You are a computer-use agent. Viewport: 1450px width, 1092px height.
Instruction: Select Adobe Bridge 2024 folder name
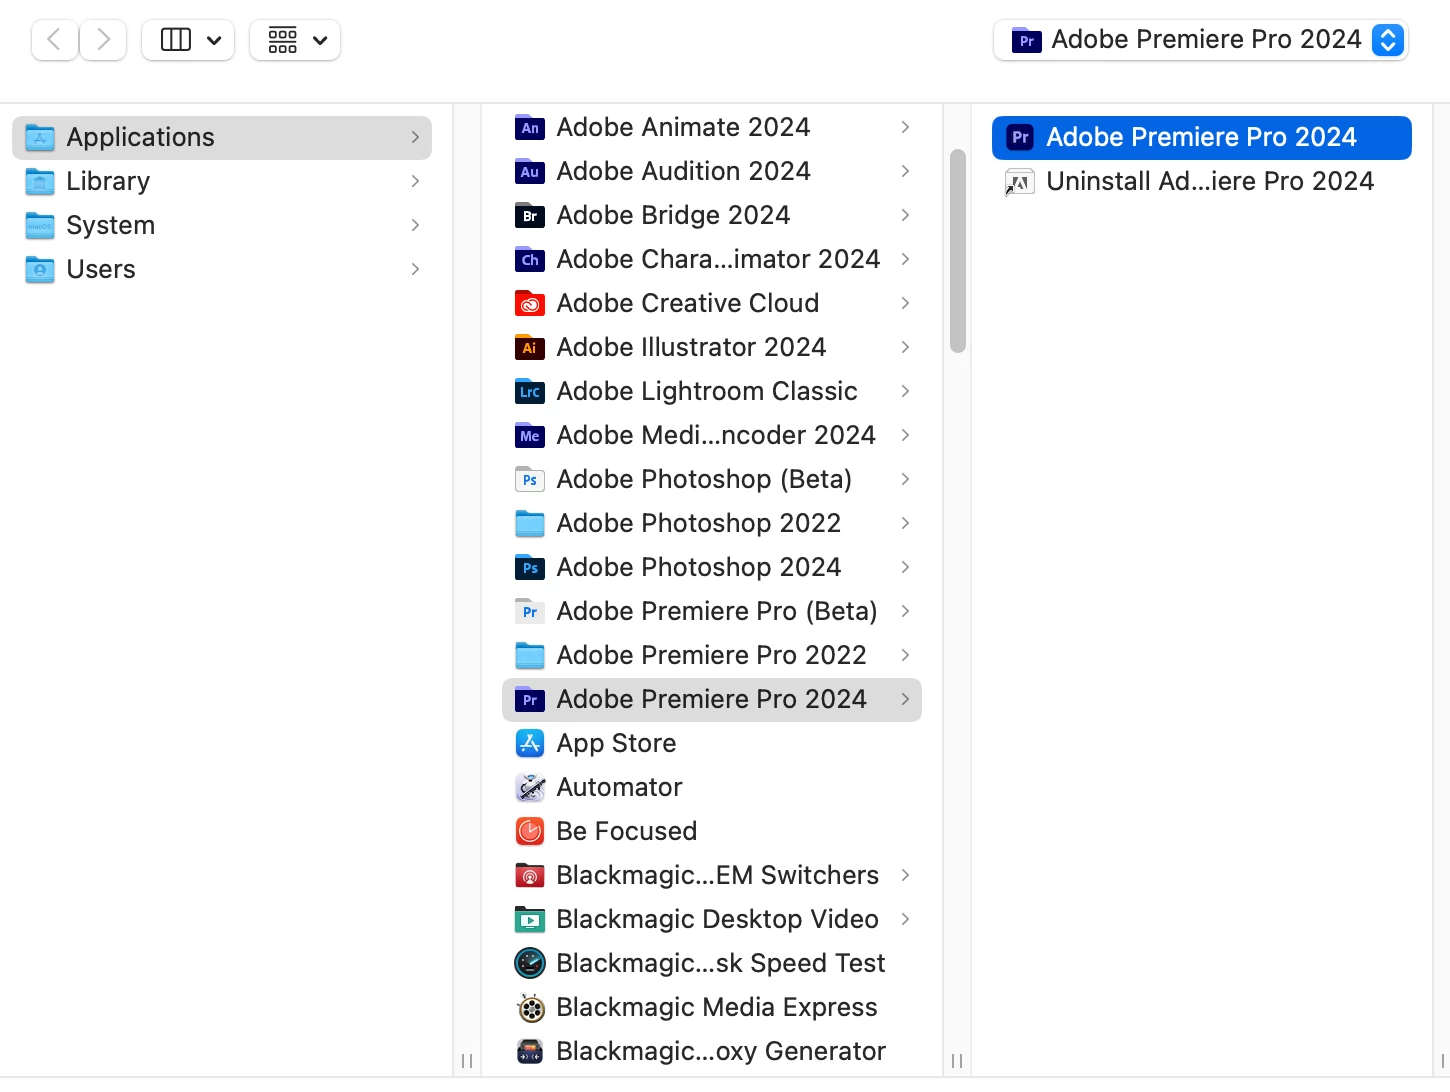[x=674, y=215]
